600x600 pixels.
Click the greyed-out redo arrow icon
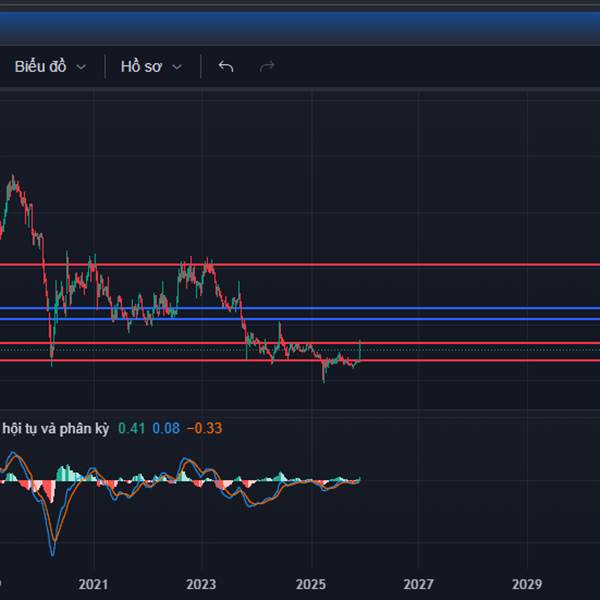pos(267,67)
